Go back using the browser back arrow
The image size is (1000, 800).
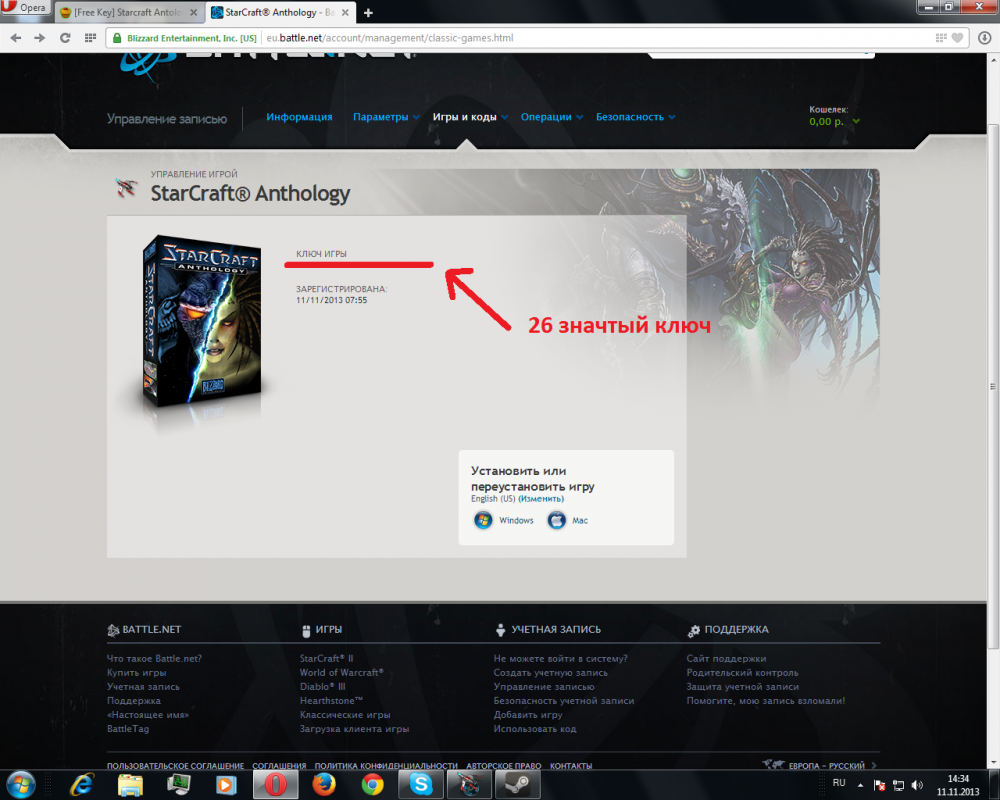pyautogui.click(x=15, y=38)
